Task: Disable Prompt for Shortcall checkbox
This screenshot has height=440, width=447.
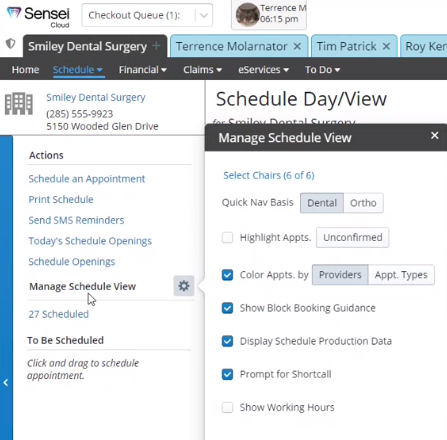Action: pos(228,374)
